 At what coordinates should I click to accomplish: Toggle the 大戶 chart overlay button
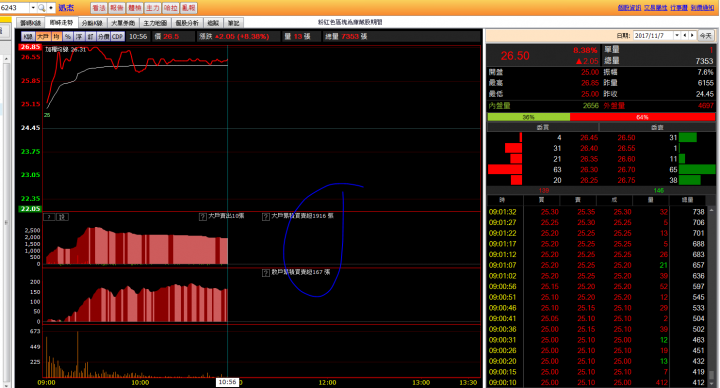coord(43,36)
